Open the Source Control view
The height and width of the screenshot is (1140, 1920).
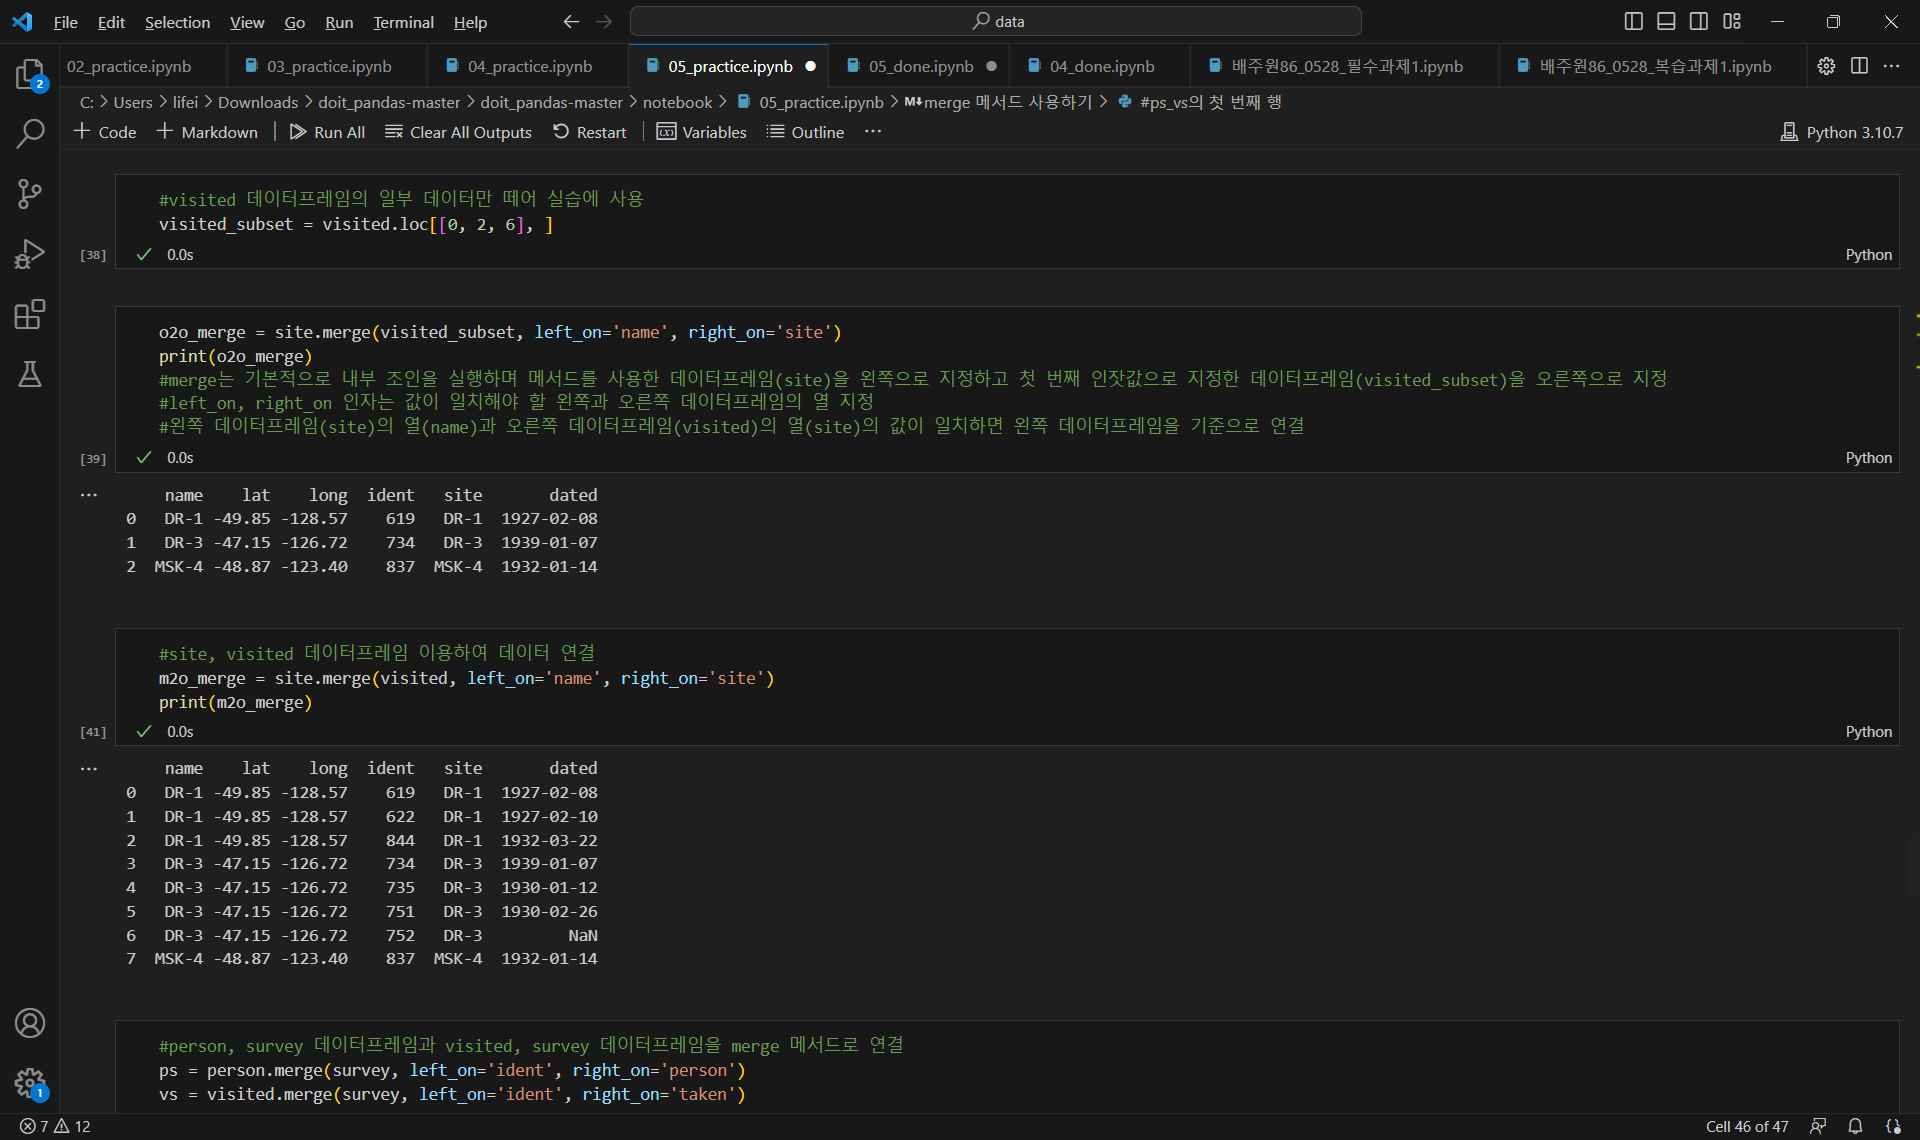(x=30, y=194)
